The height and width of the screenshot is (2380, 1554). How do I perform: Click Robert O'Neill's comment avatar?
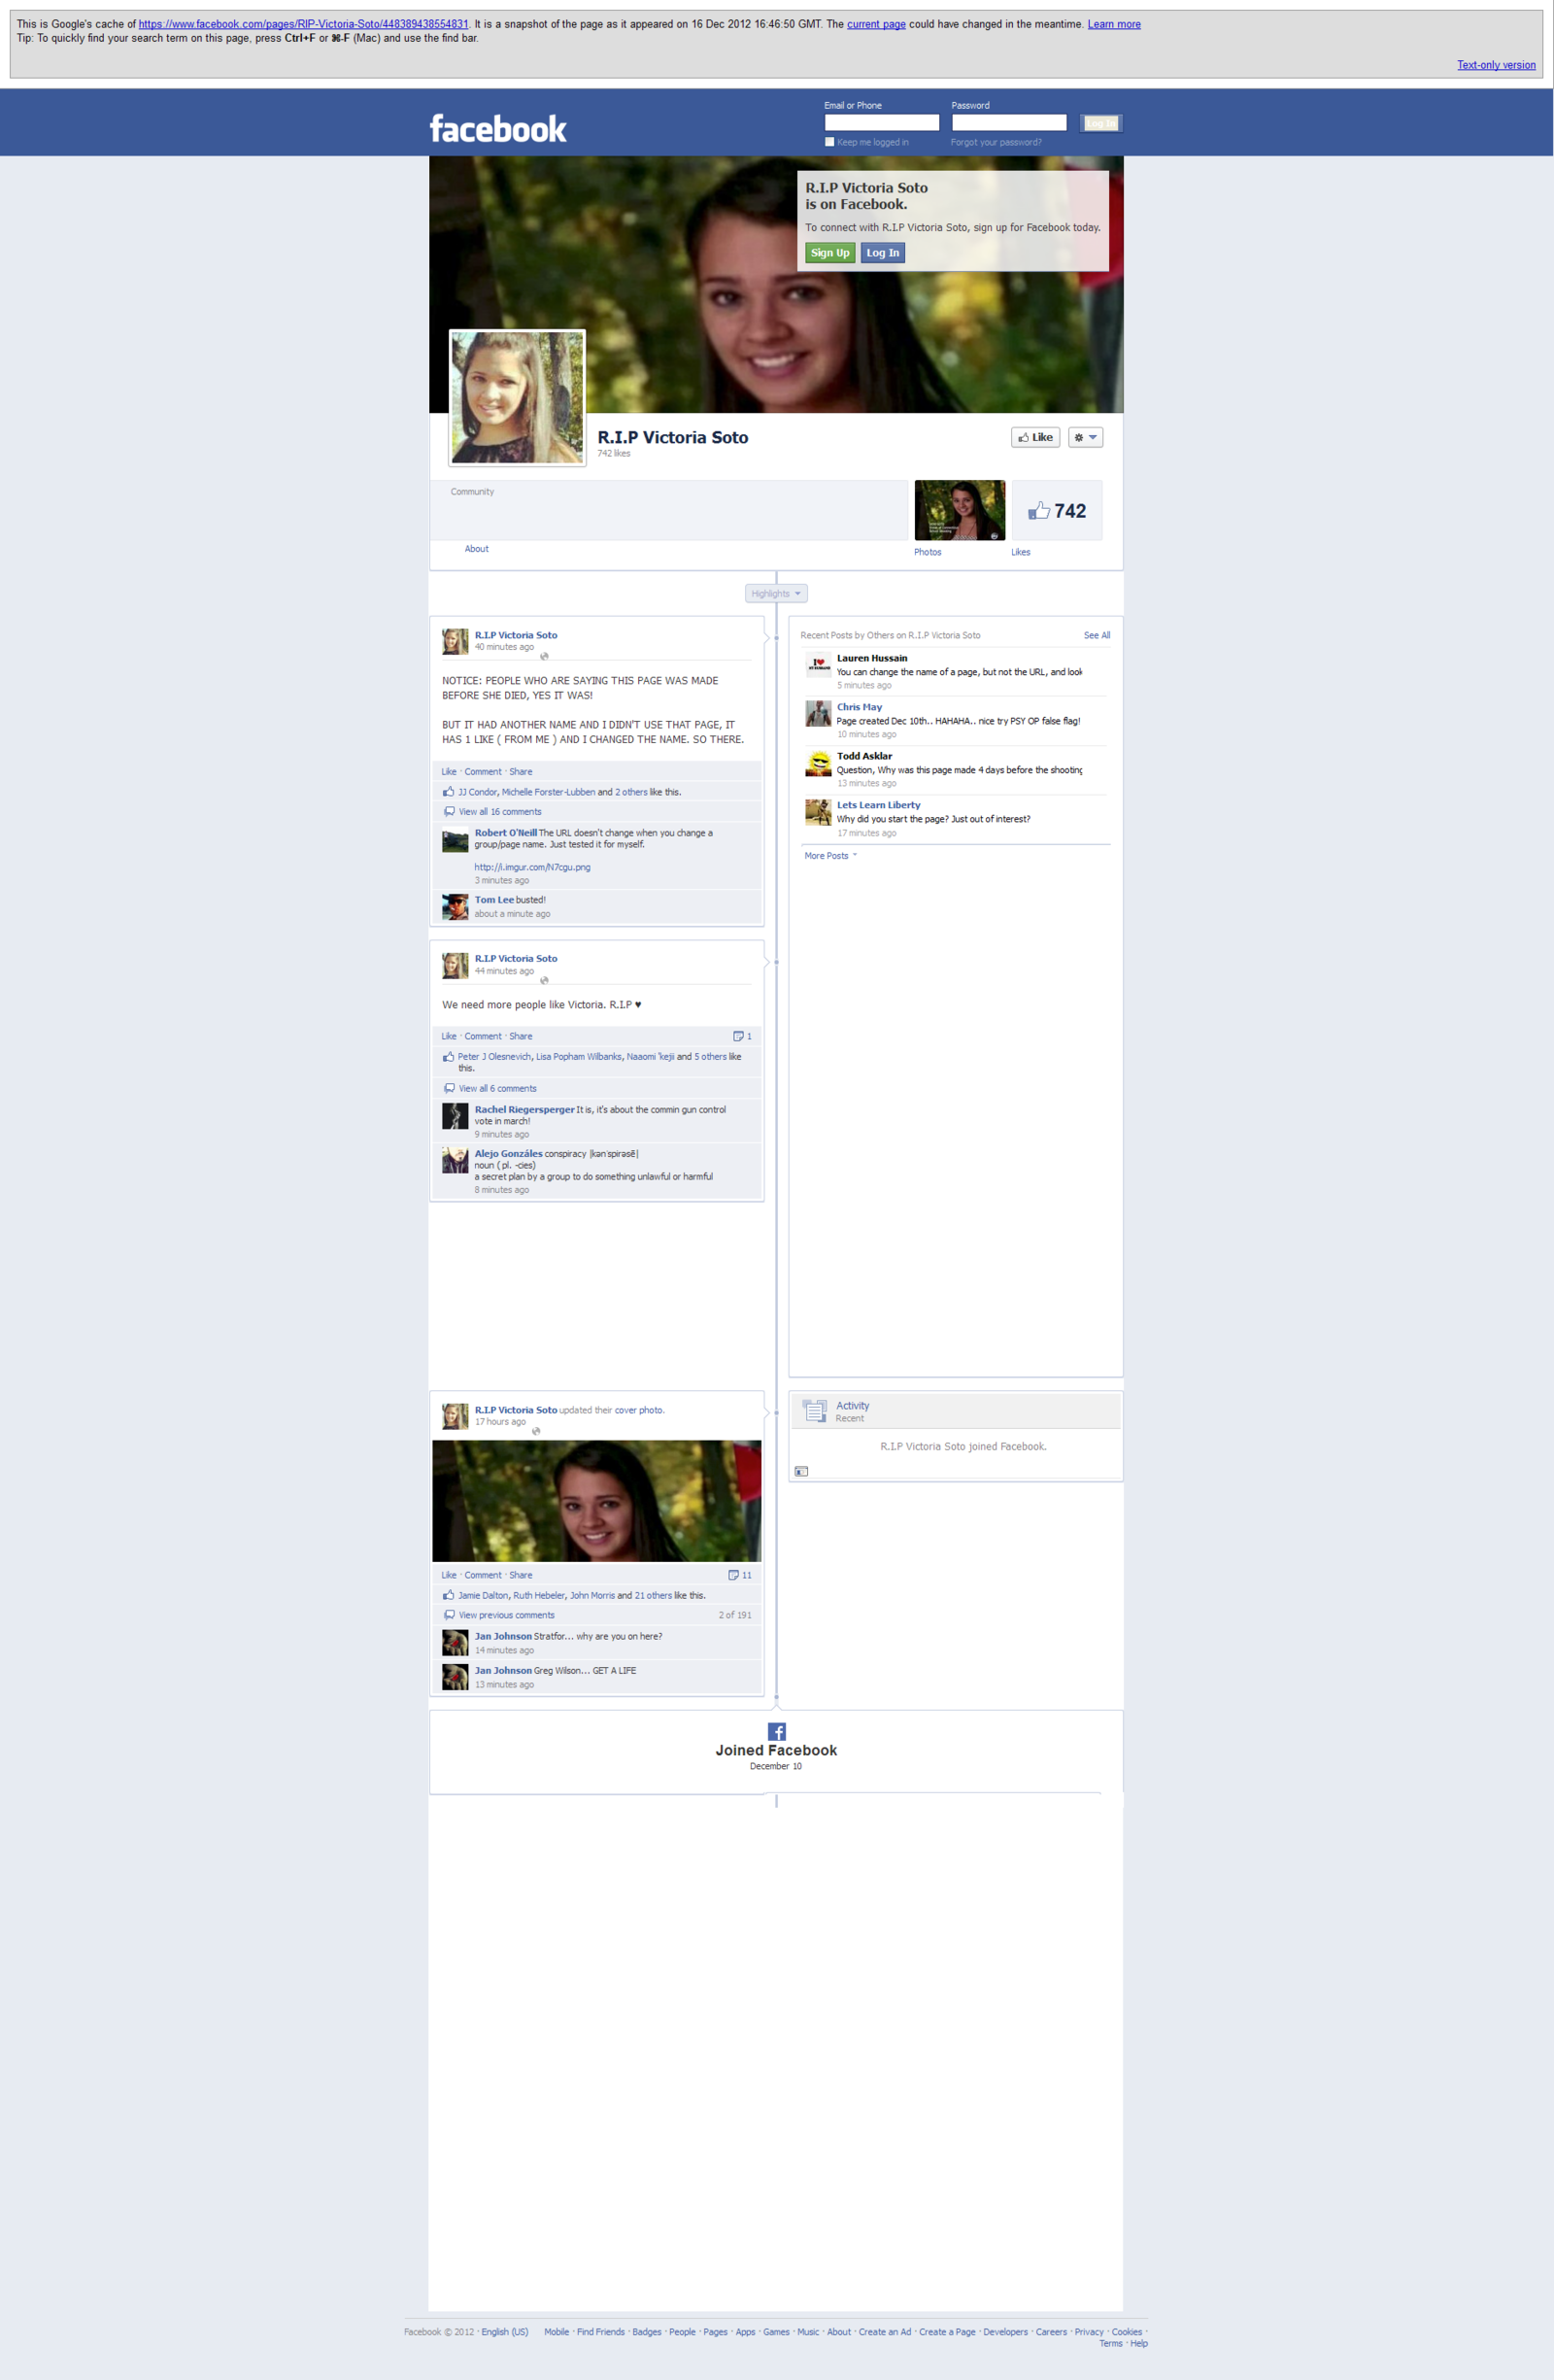point(455,840)
